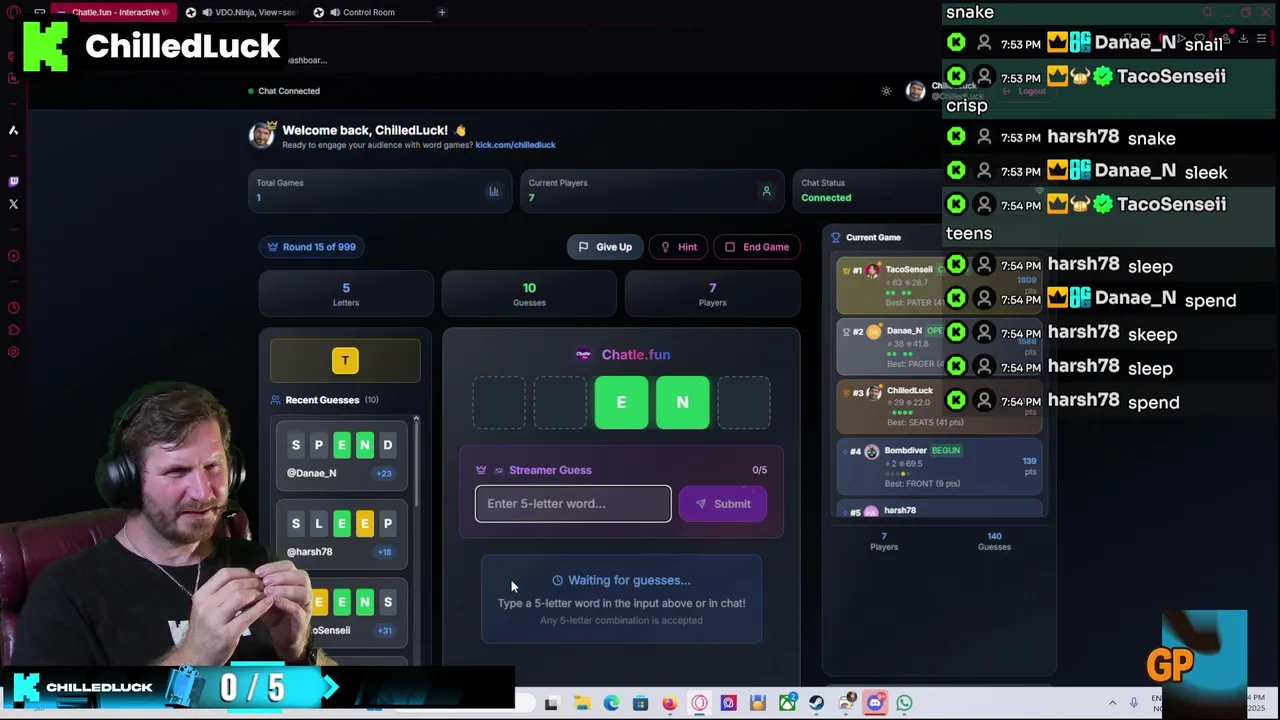Open Firefox from the taskbar
Viewport: 1280px width, 720px height.
(x=669, y=703)
